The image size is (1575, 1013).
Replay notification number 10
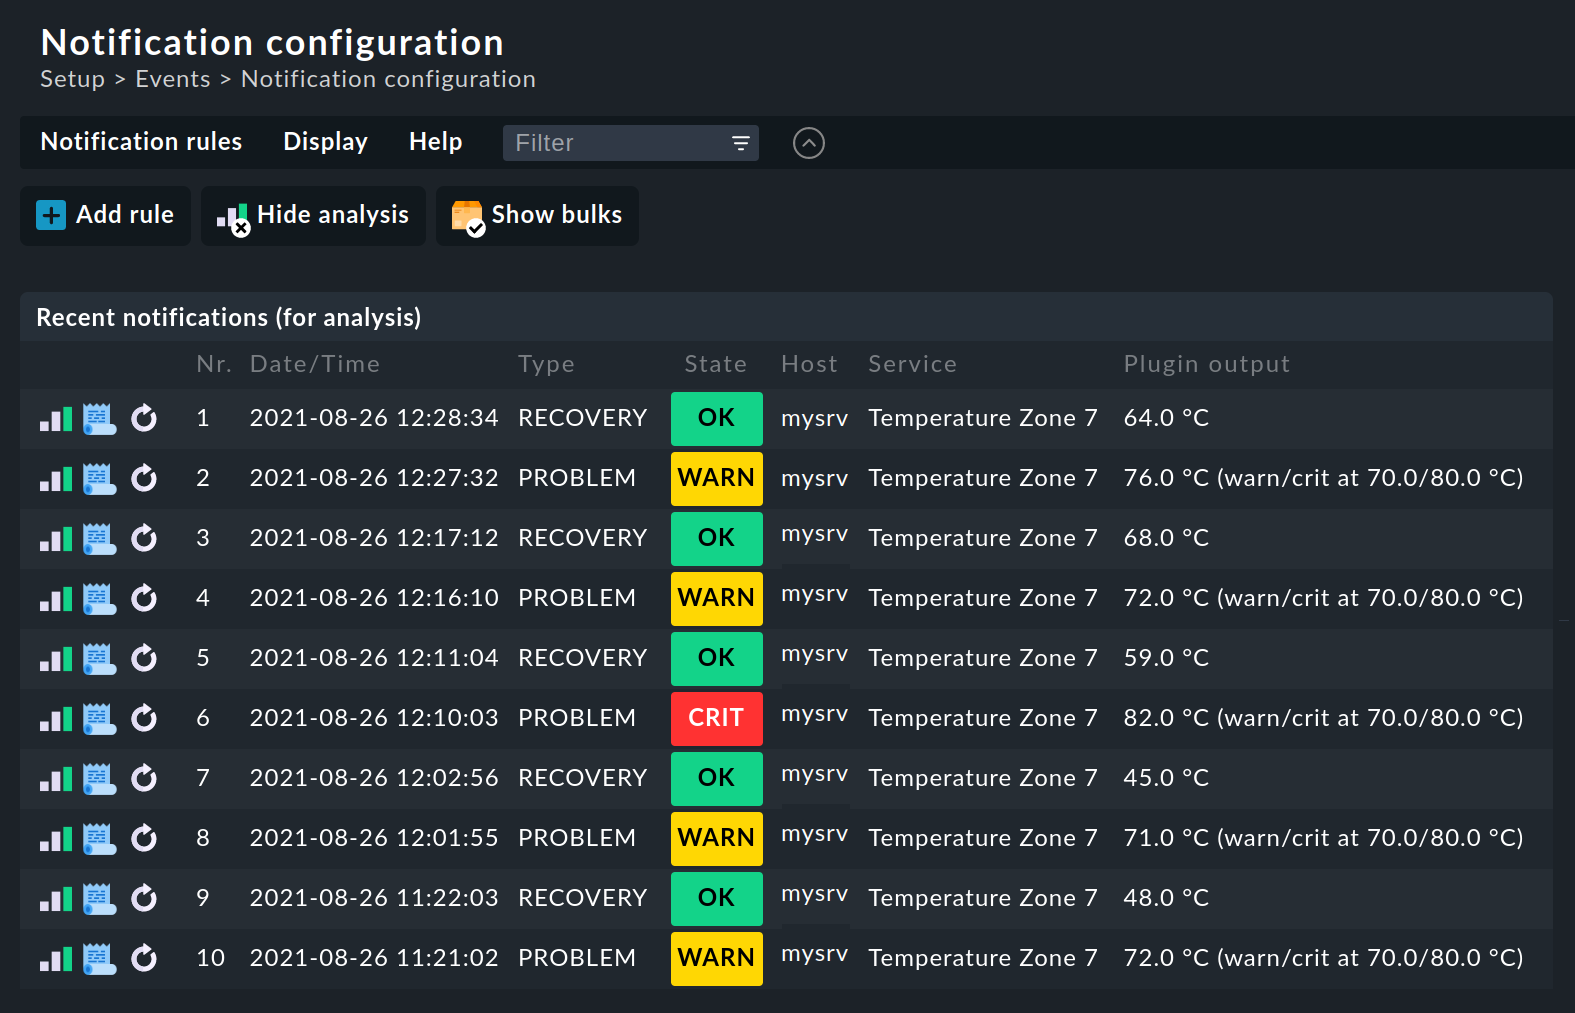[144, 958]
